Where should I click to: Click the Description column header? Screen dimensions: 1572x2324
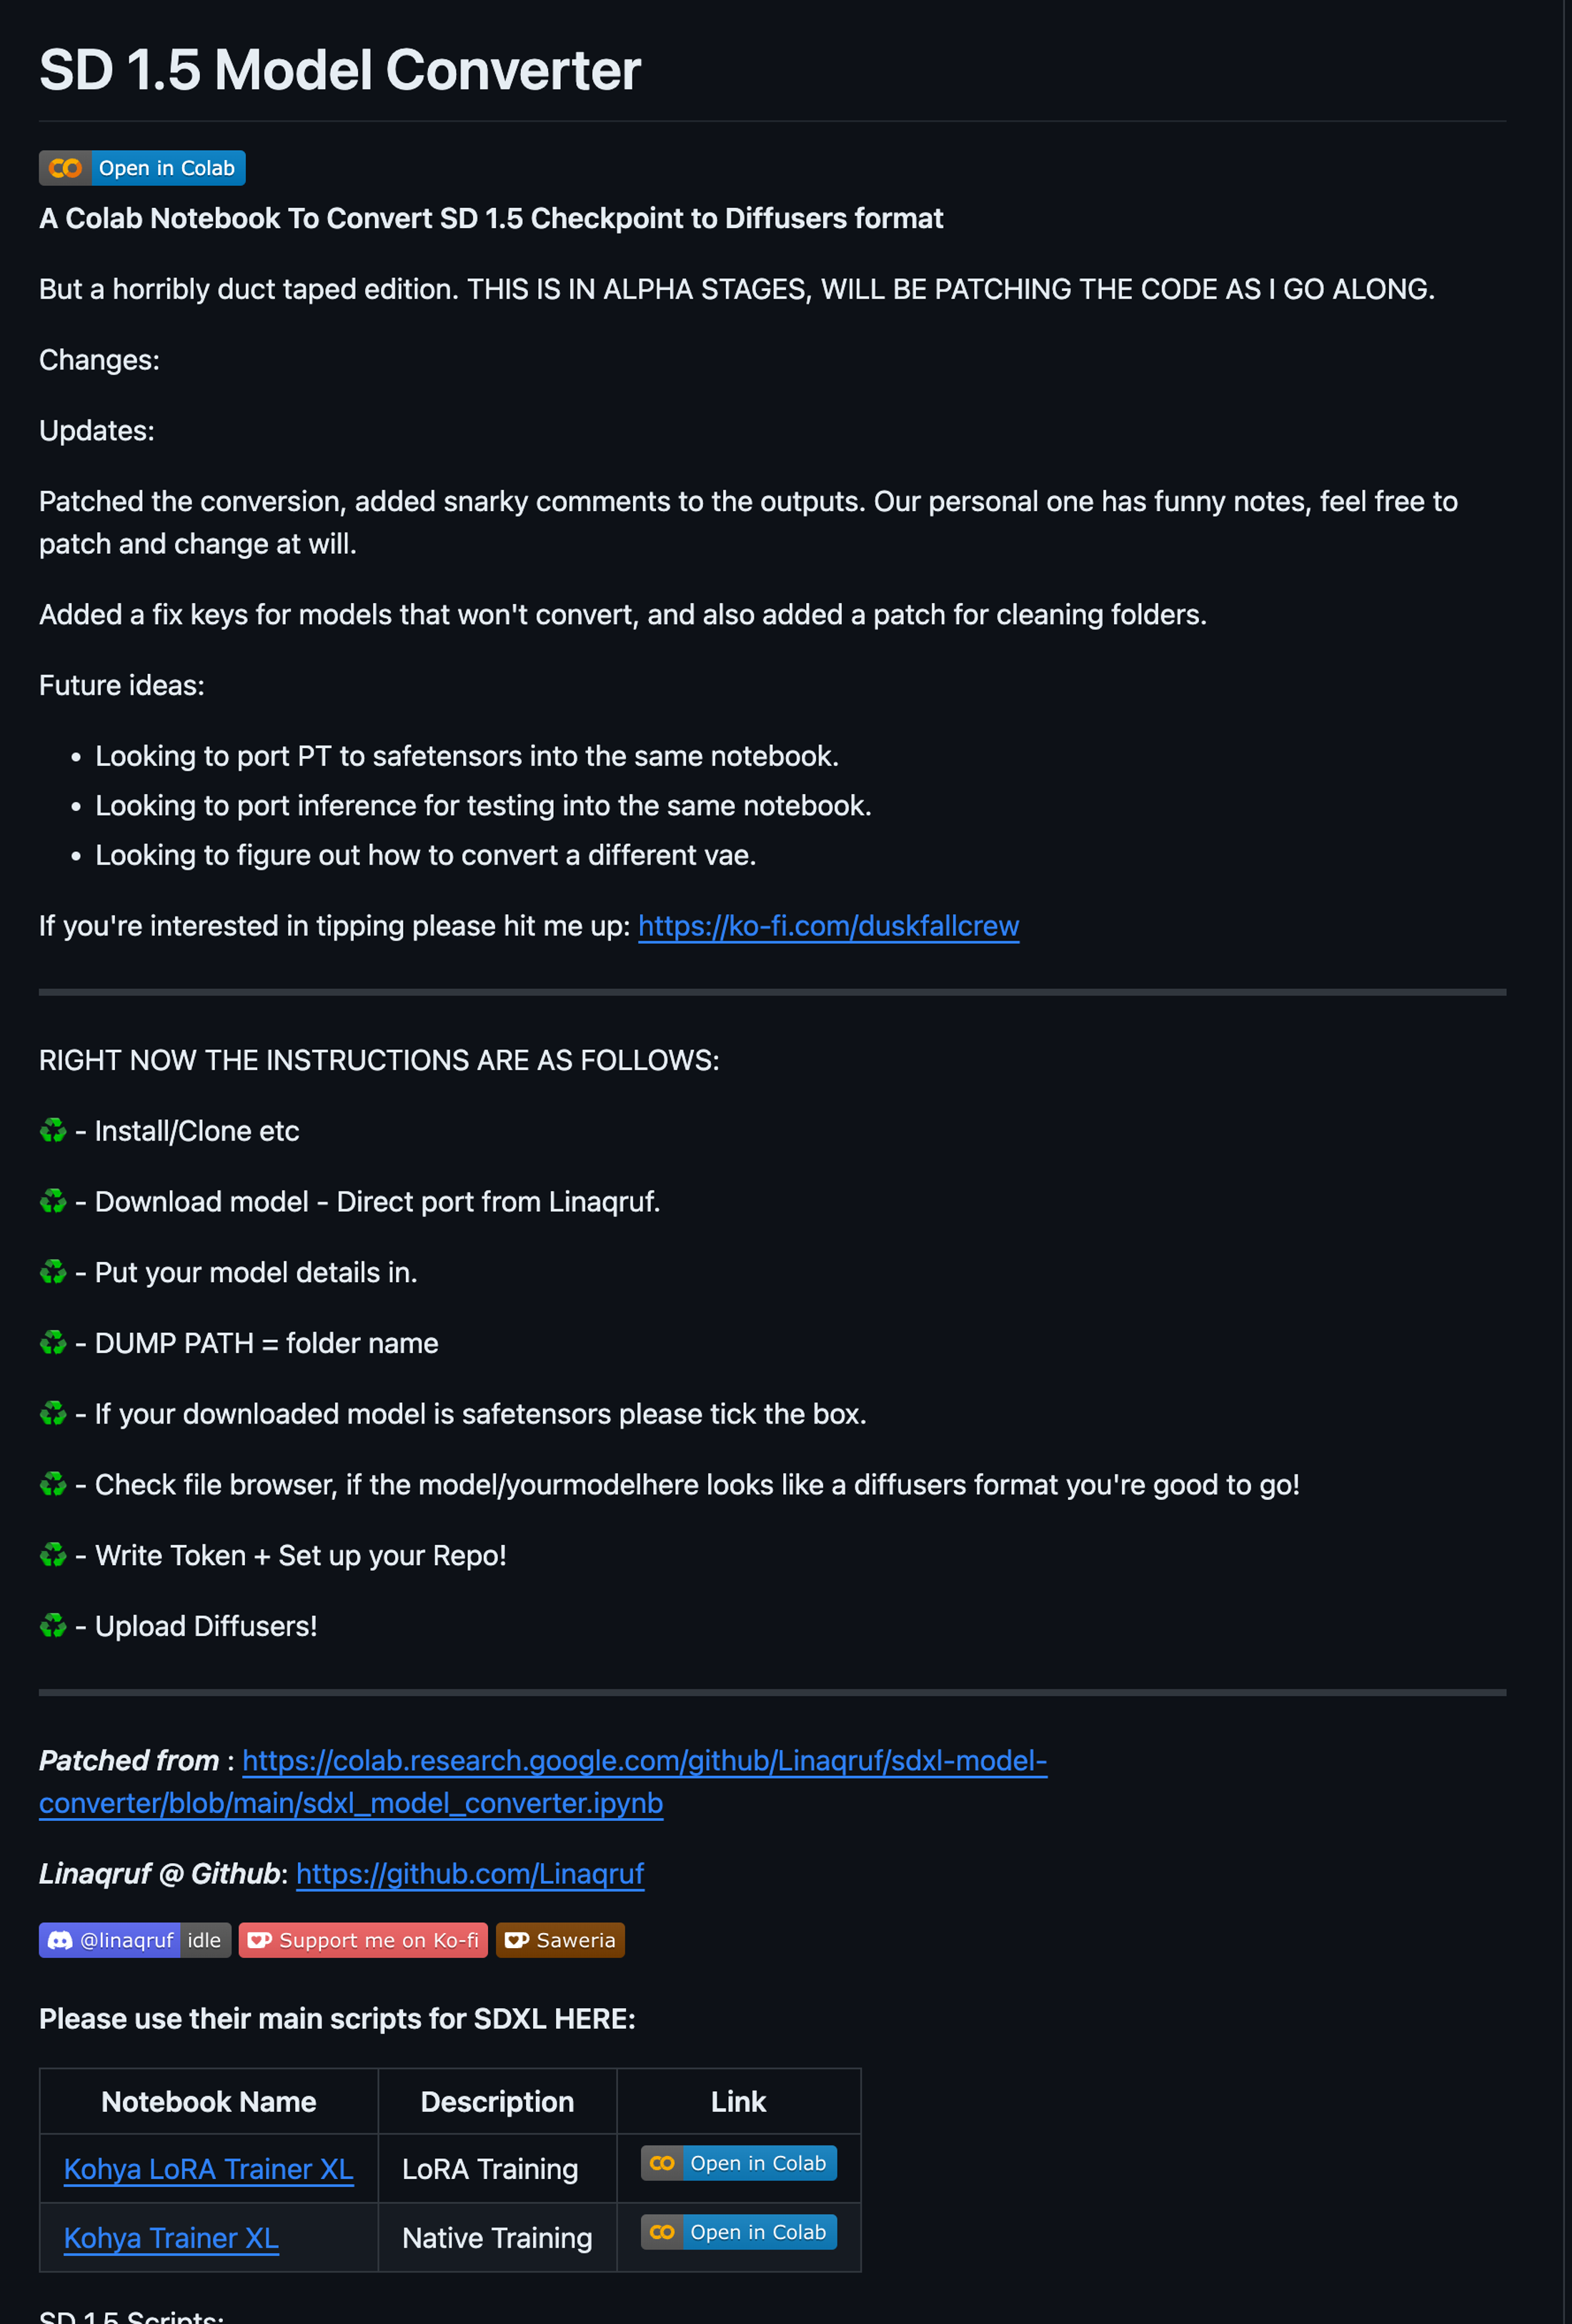click(497, 2102)
